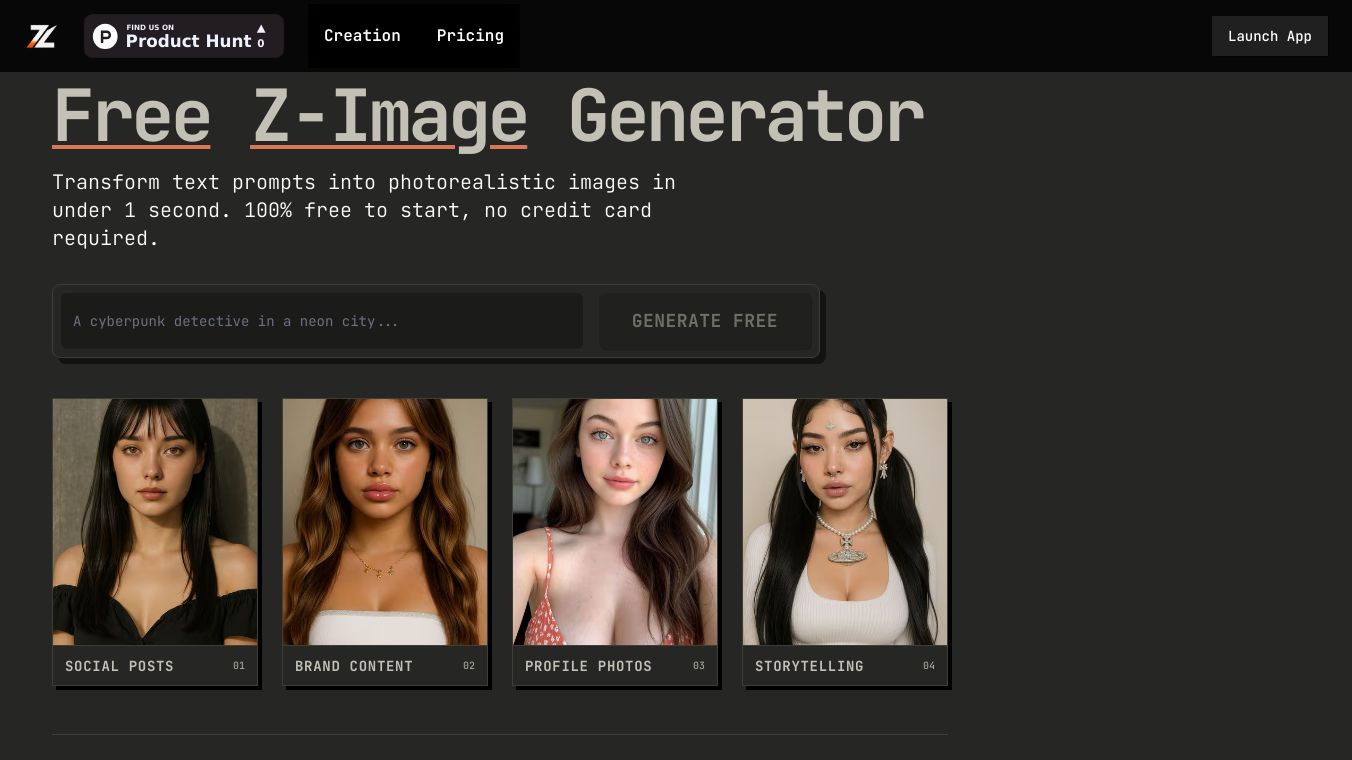
Task: Click the Profile Photos card label
Action: (x=588, y=666)
